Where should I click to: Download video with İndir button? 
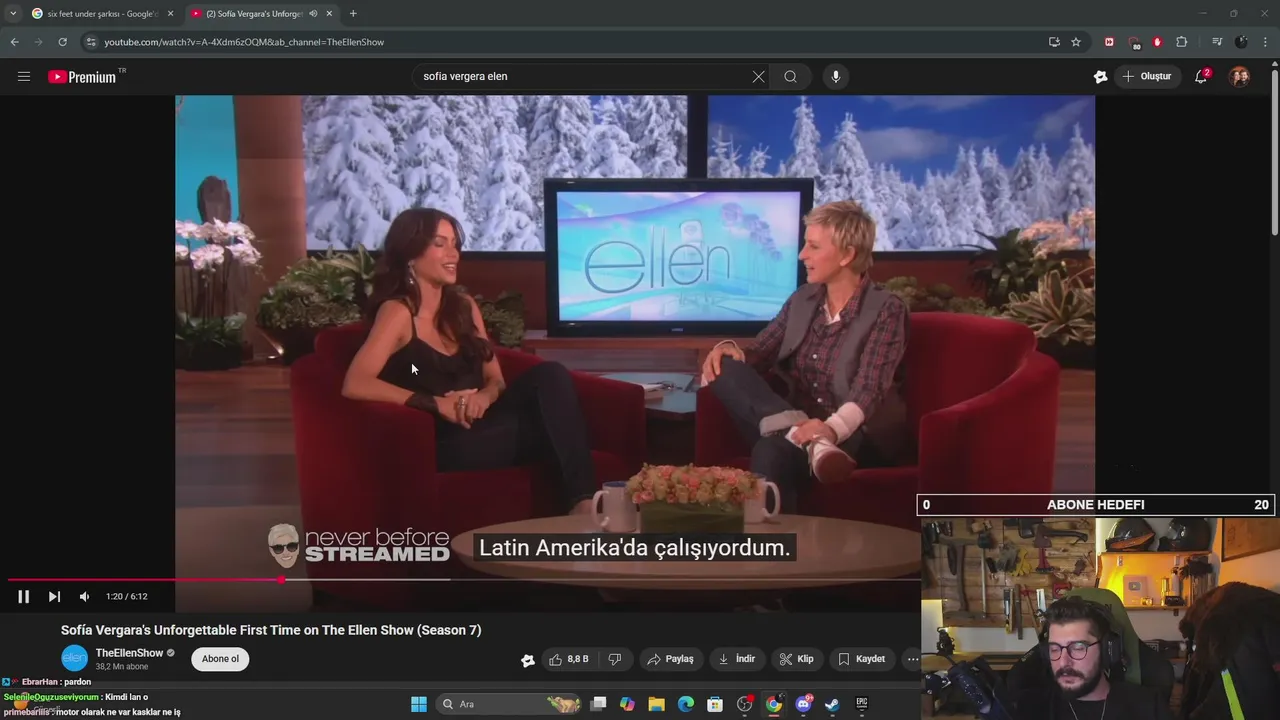737,659
